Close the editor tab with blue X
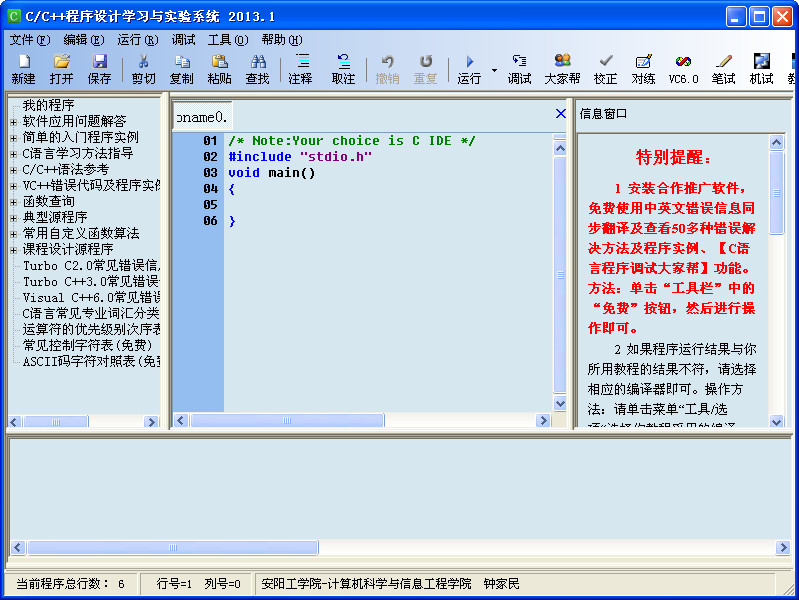 tap(561, 114)
